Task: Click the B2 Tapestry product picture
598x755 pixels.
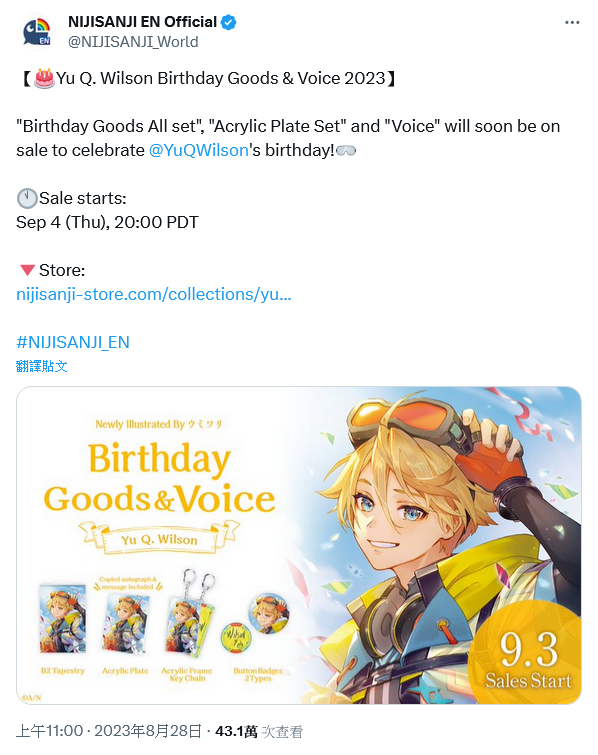Action: 63,619
